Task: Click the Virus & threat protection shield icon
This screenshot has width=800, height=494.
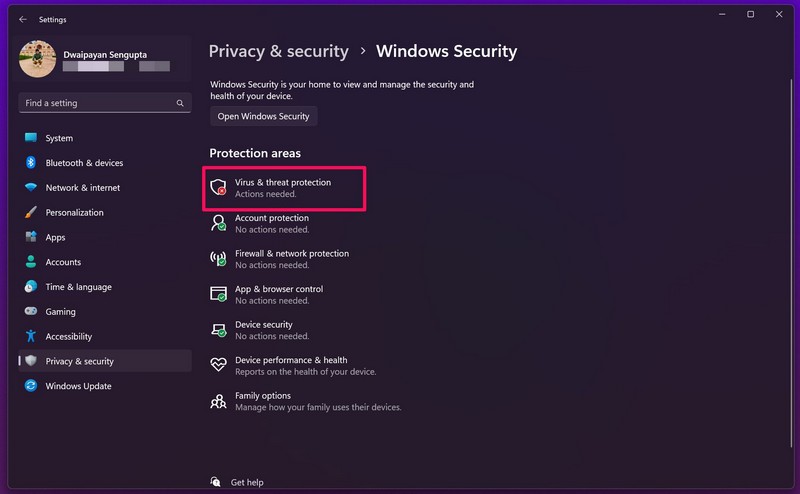Action: [x=218, y=188]
